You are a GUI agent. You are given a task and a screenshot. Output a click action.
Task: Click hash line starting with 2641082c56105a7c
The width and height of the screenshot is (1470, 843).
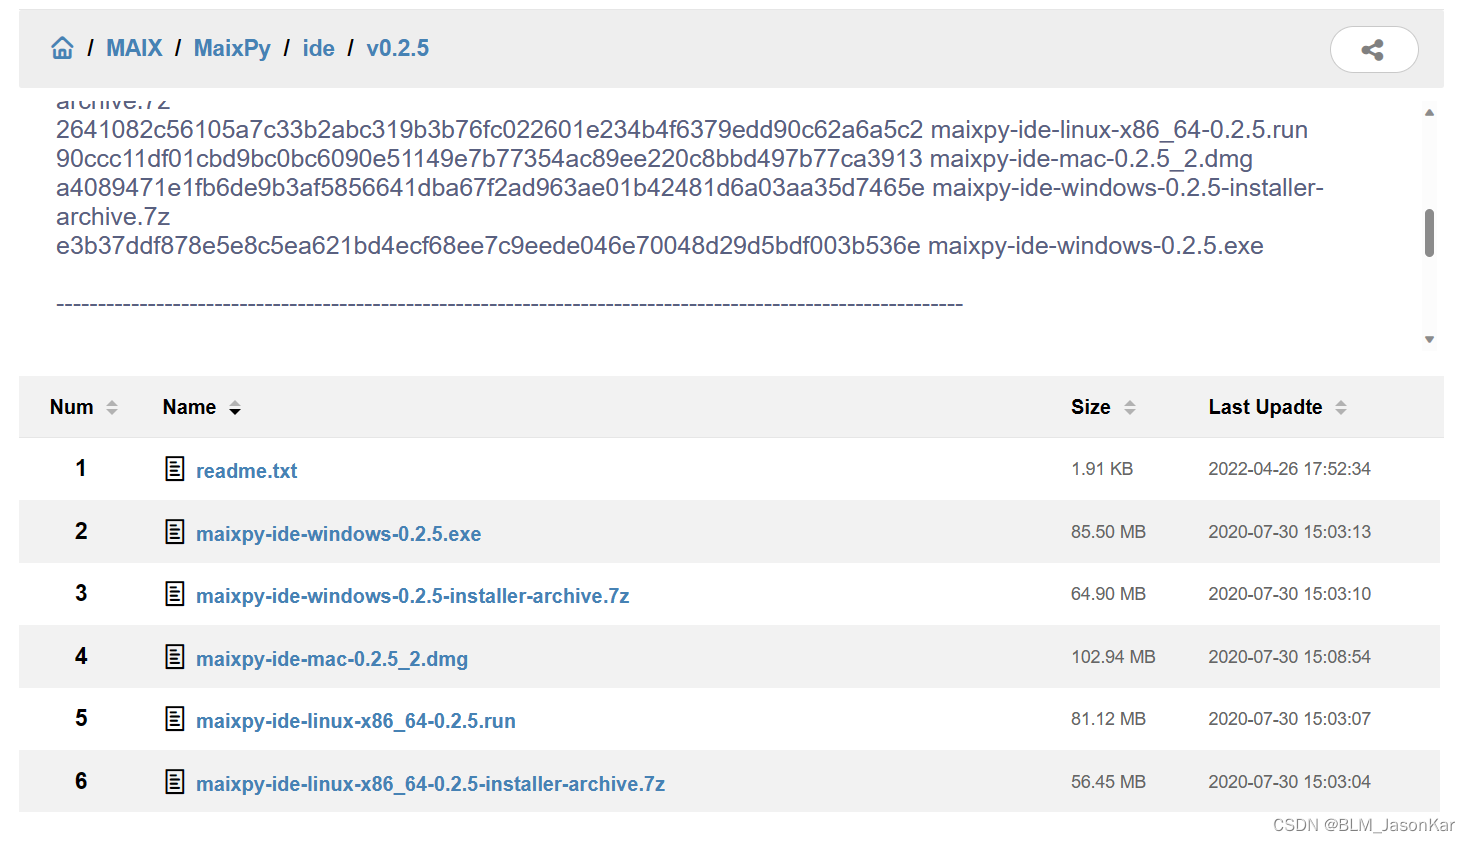(x=682, y=130)
